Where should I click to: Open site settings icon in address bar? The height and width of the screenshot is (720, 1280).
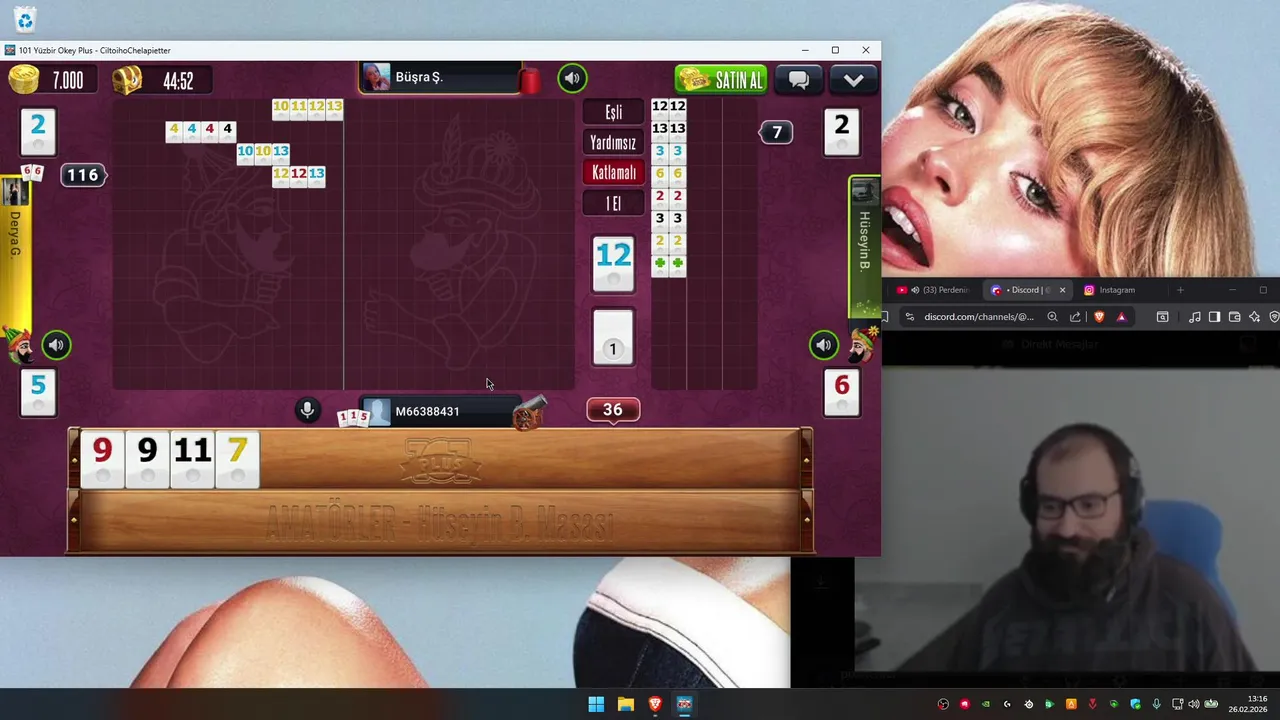point(909,317)
